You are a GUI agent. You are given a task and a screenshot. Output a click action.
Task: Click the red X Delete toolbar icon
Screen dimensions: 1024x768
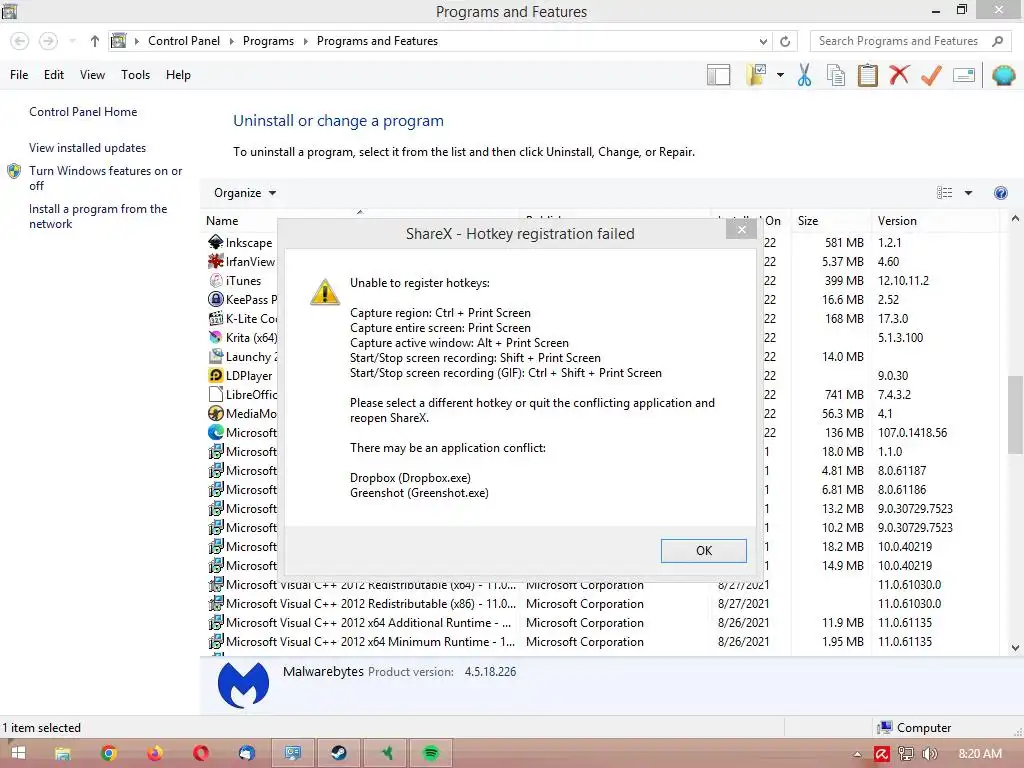[899, 75]
